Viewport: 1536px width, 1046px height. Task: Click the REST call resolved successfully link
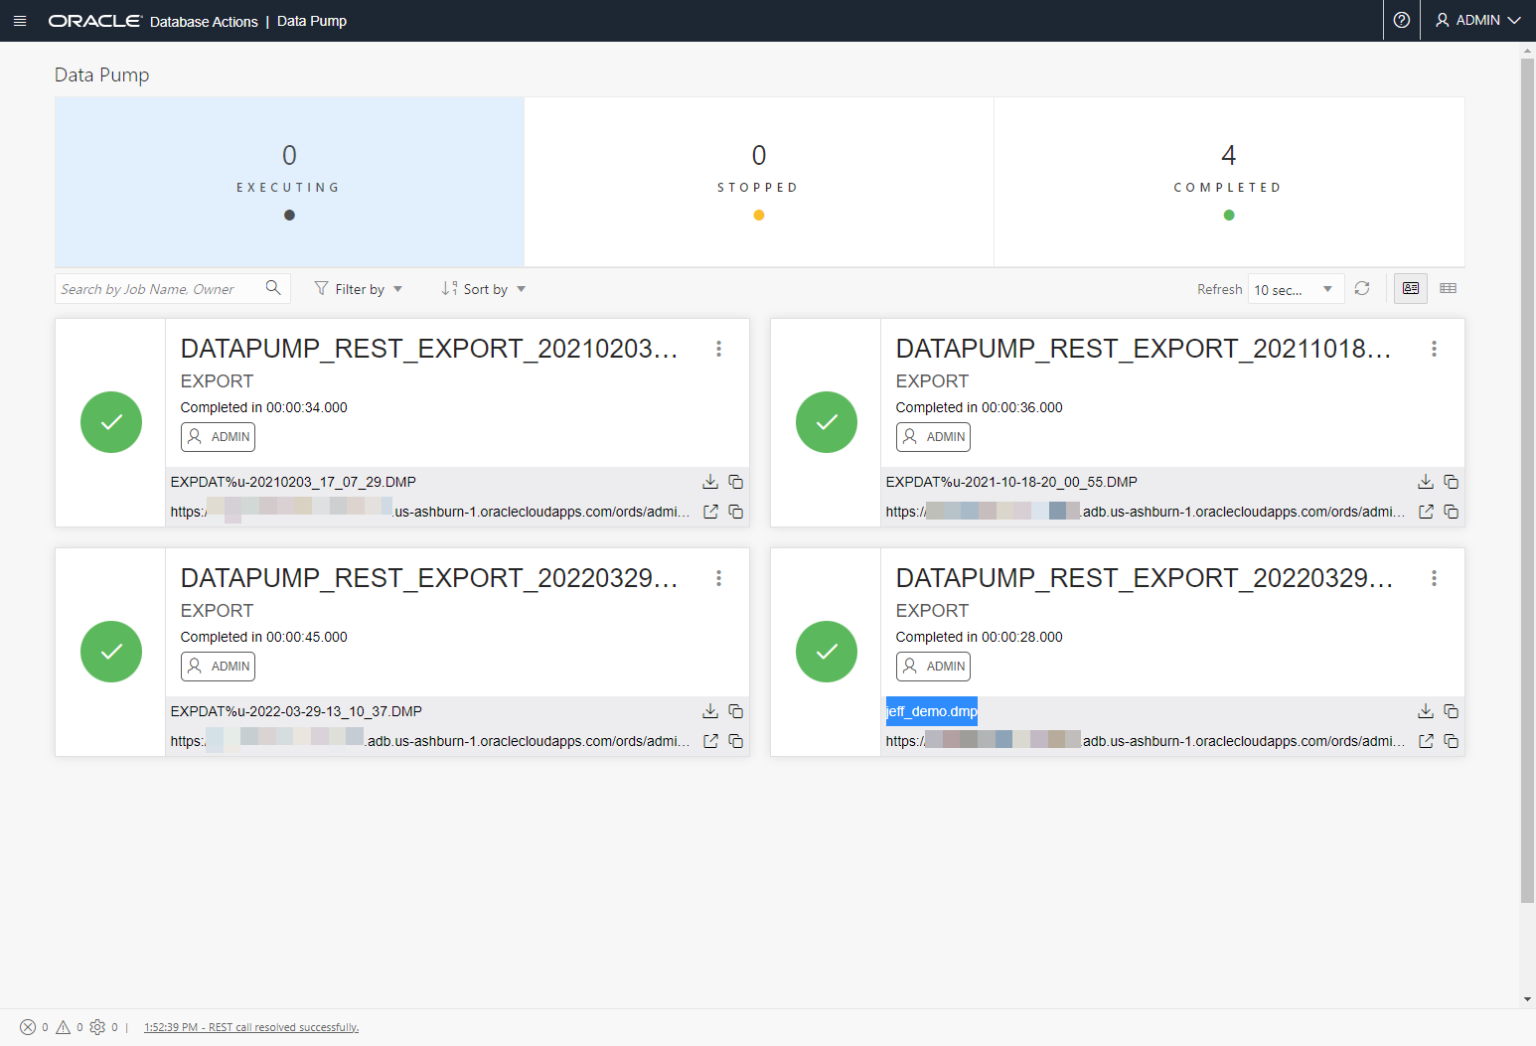251,1027
